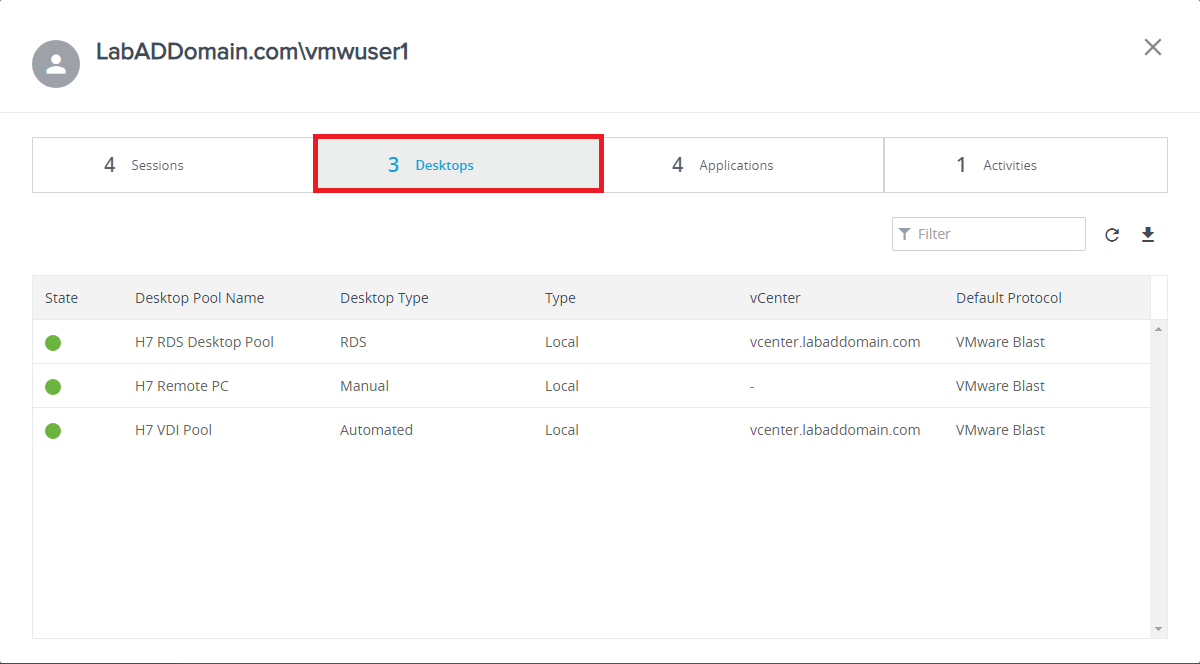The width and height of the screenshot is (1200, 664).
Task: Click green state dot for H7 RDS Desktop Pool
Action: (x=53, y=343)
